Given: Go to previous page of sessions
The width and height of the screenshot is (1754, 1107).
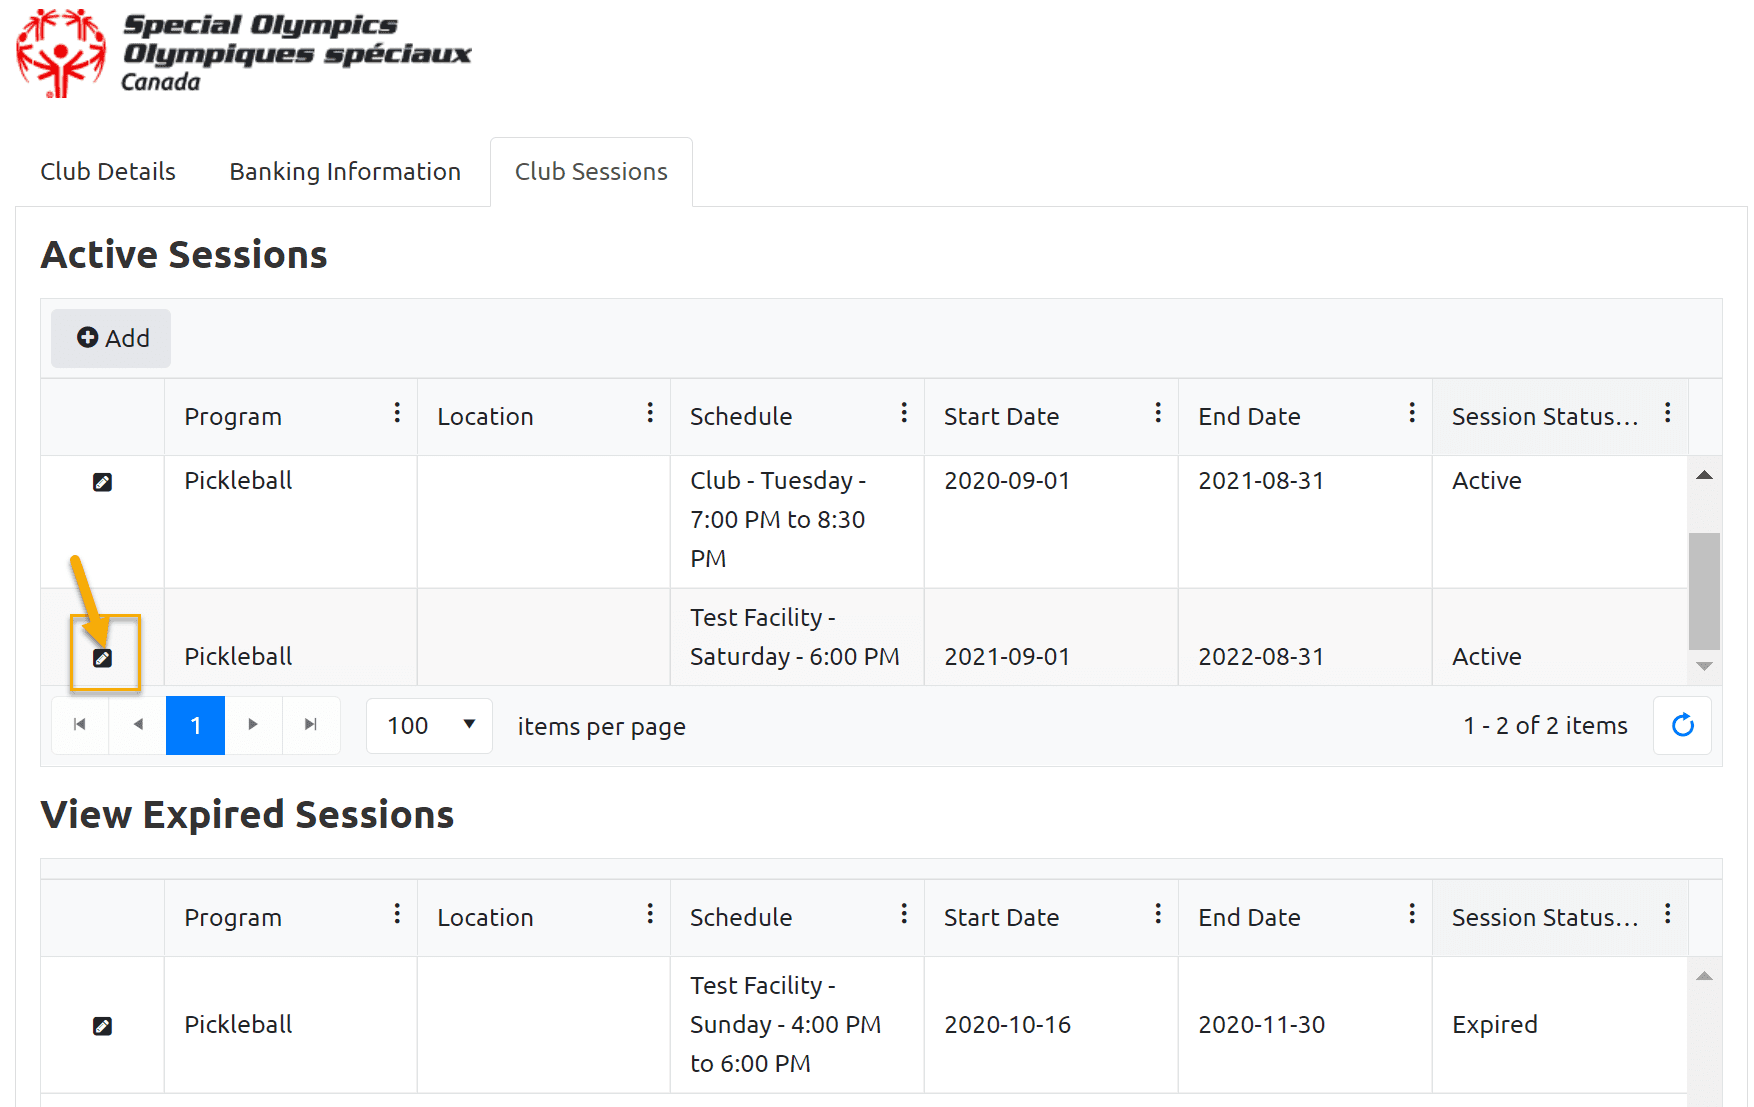Looking at the screenshot, I should 138,725.
